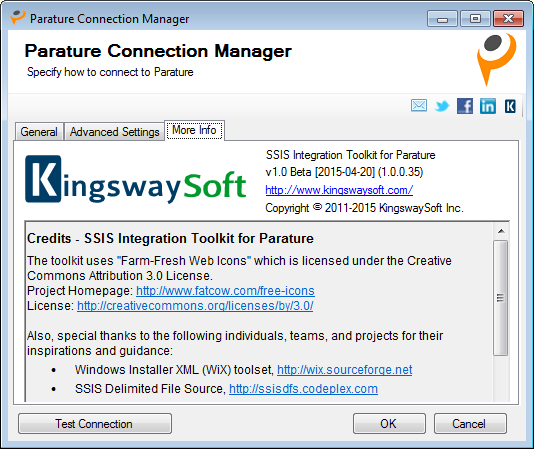This screenshot has height=449, width=534.
Task: Click the KingswaySoft logo image
Action: 136,180
